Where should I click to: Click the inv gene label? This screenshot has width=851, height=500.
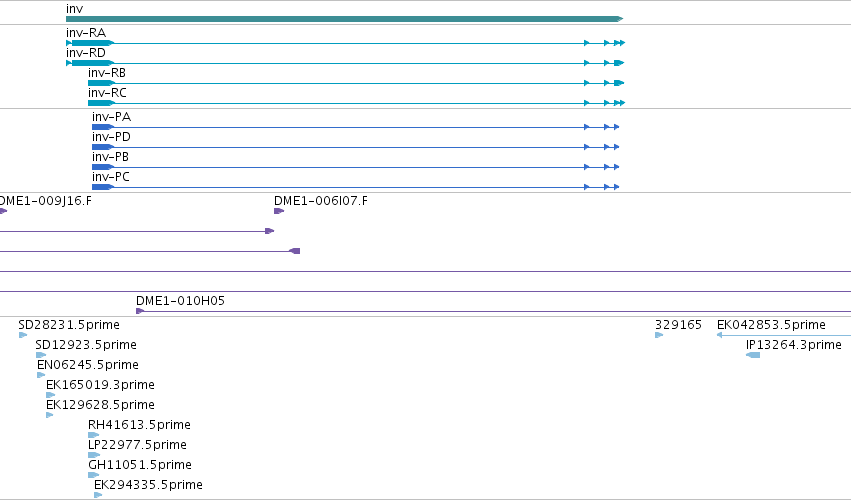(x=74, y=9)
